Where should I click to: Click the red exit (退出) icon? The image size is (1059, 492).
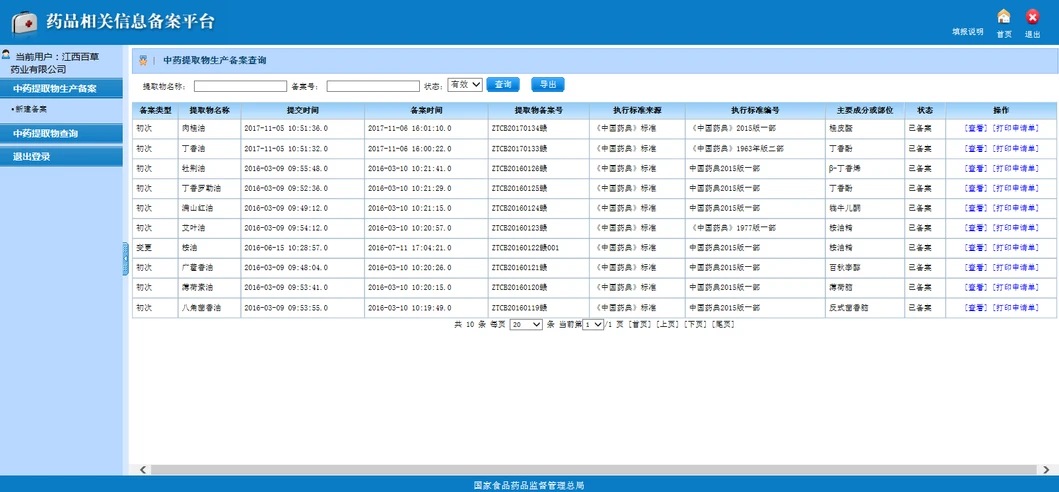click(x=1033, y=17)
